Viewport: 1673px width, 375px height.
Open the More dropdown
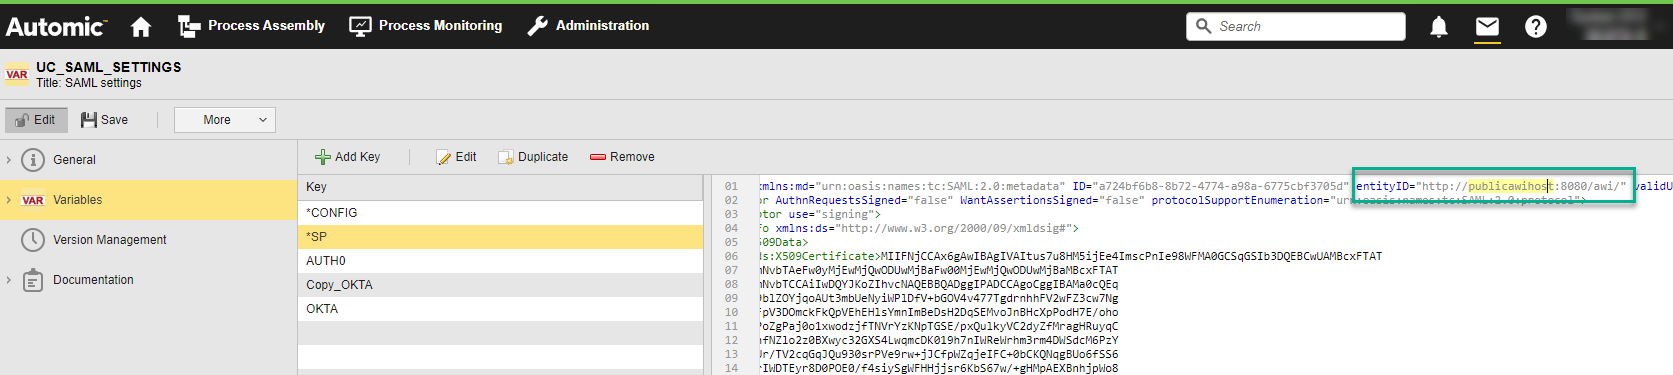(225, 120)
